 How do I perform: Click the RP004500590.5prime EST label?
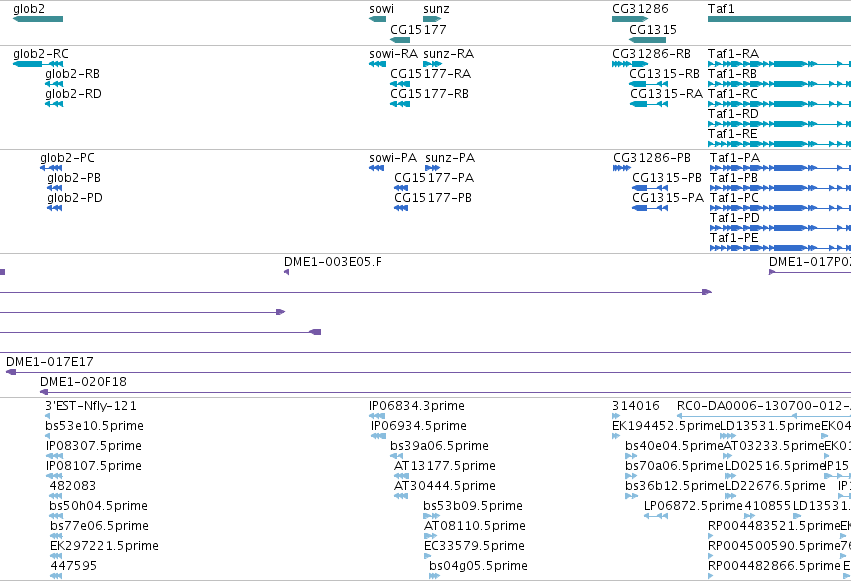coord(774,546)
